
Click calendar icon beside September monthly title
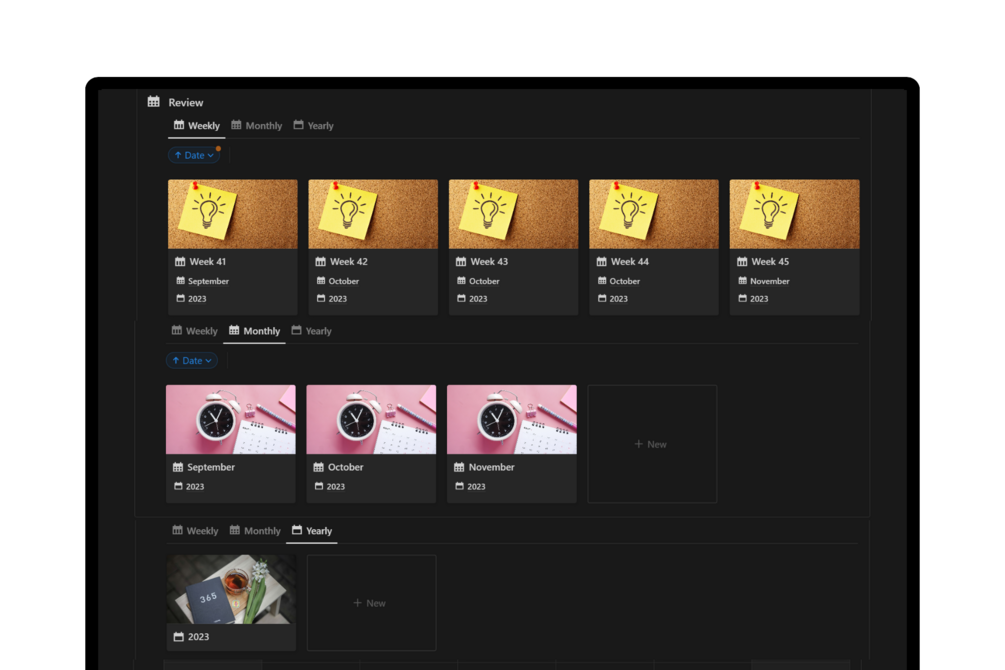[x=178, y=467]
